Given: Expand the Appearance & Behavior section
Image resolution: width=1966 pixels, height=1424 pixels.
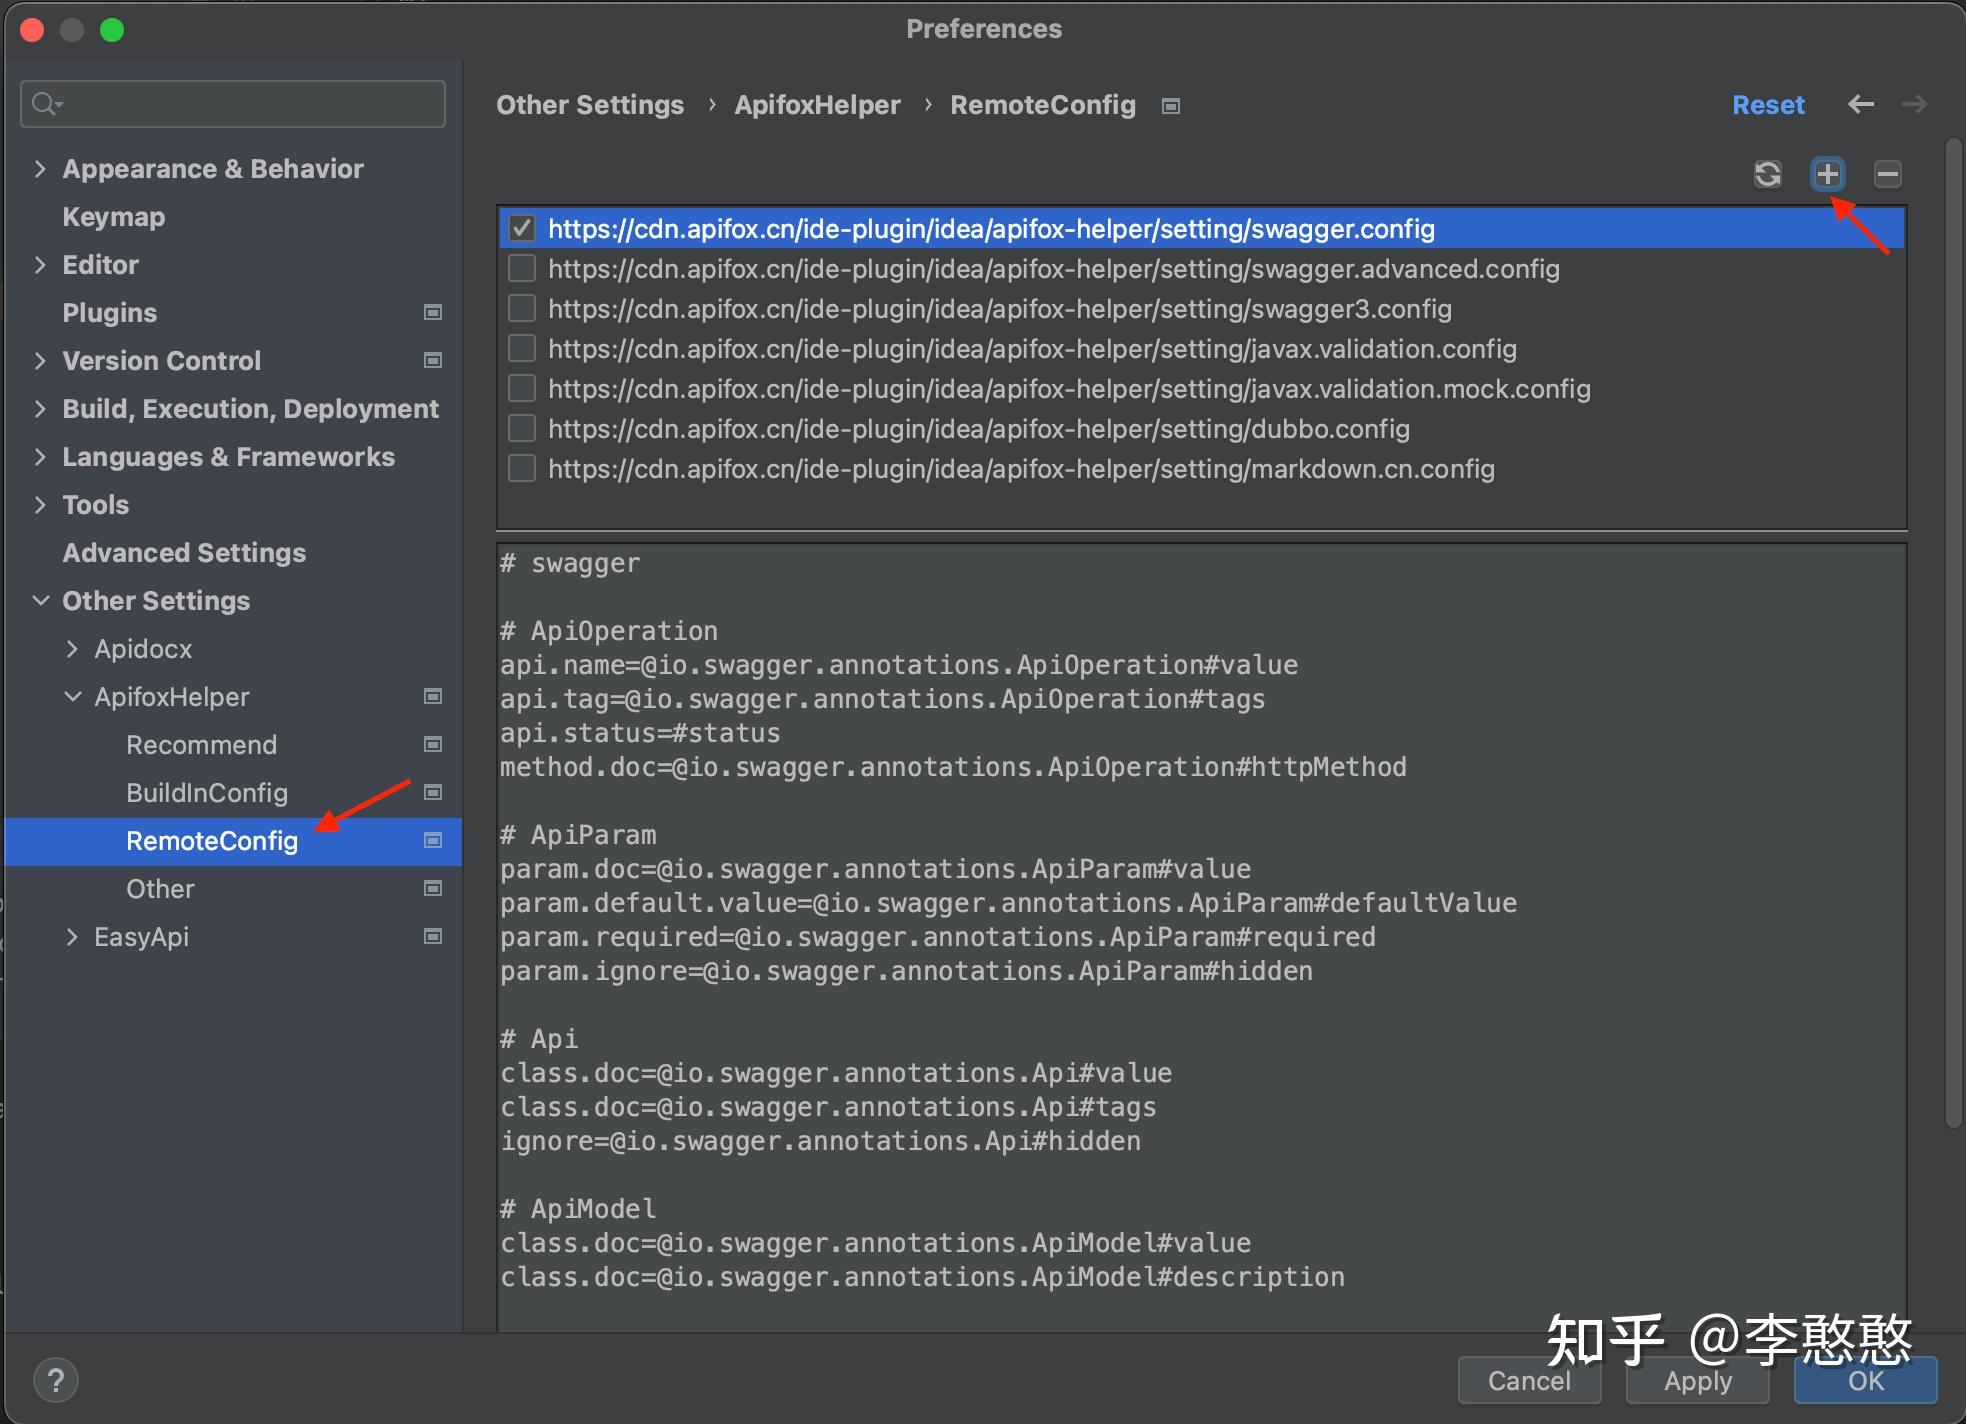Looking at the screenshot, I should coord(40,168).
